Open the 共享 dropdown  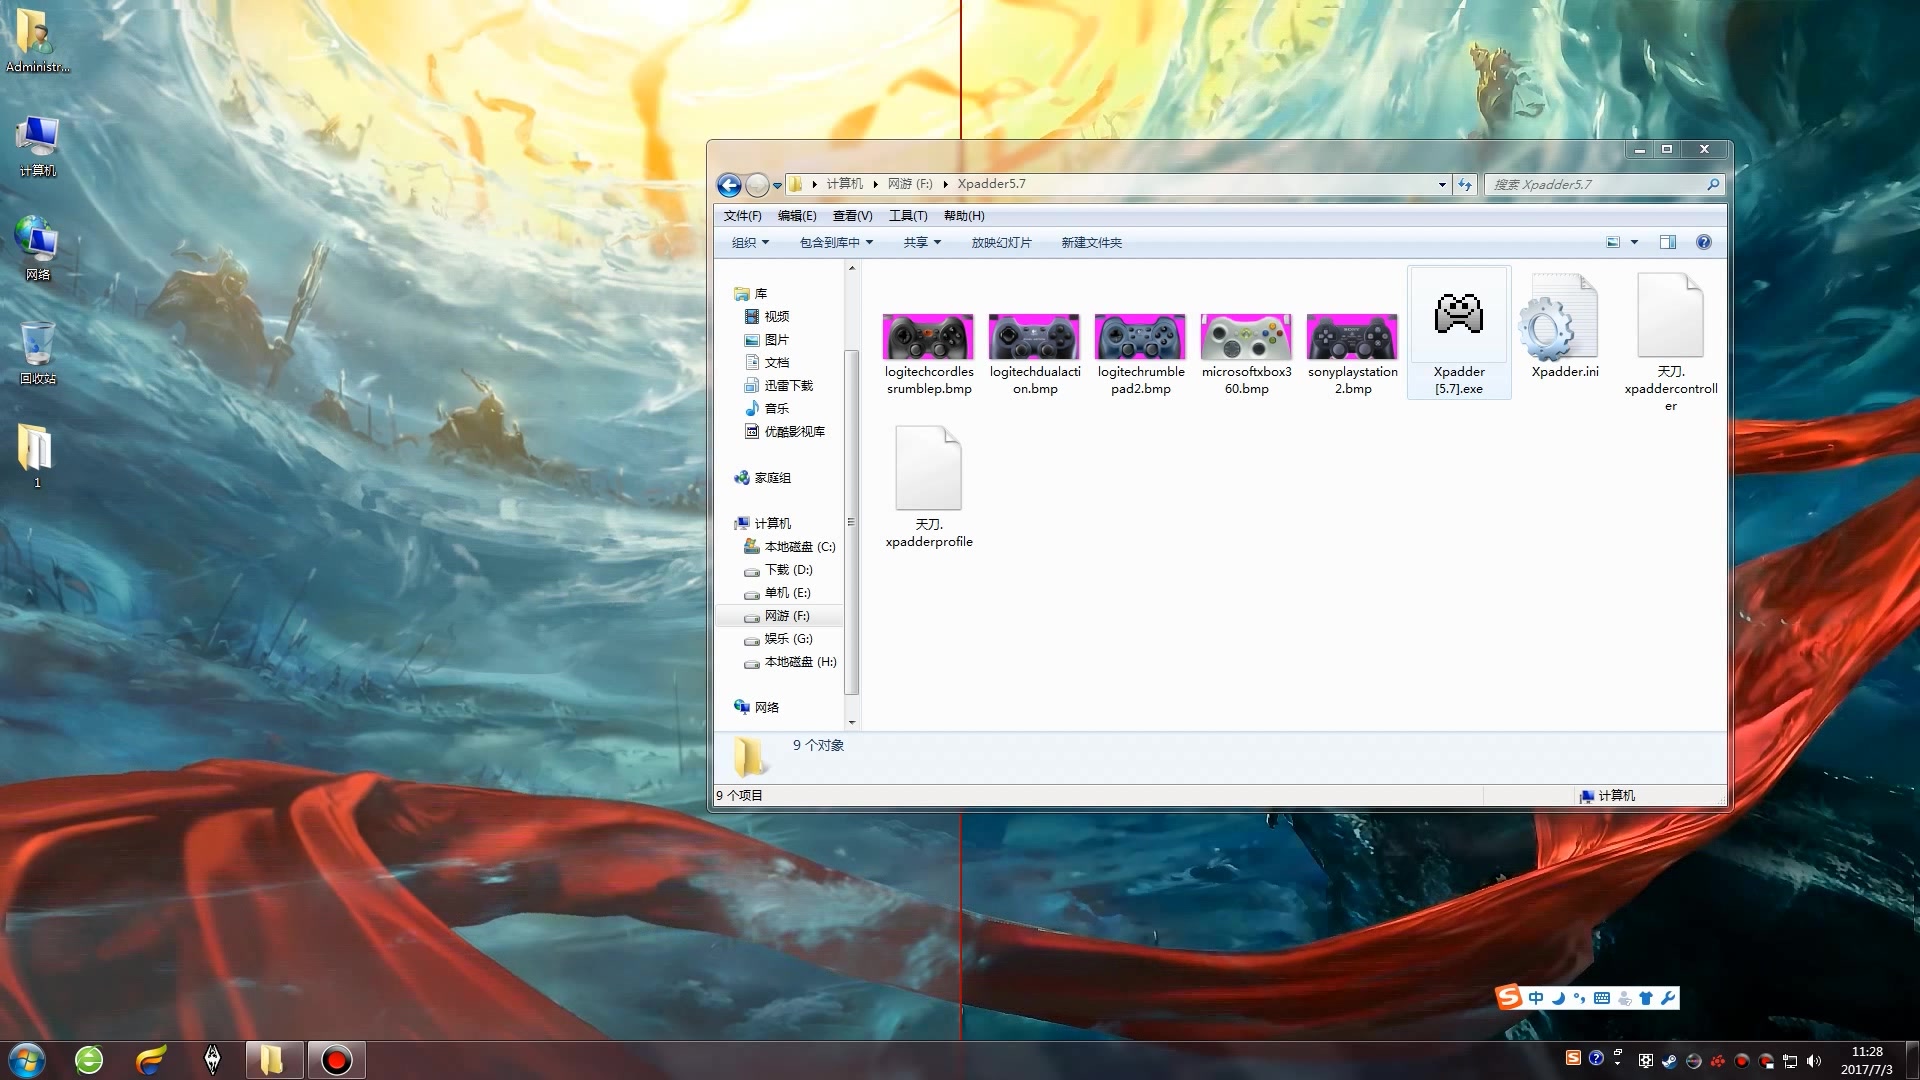(922, 243)
